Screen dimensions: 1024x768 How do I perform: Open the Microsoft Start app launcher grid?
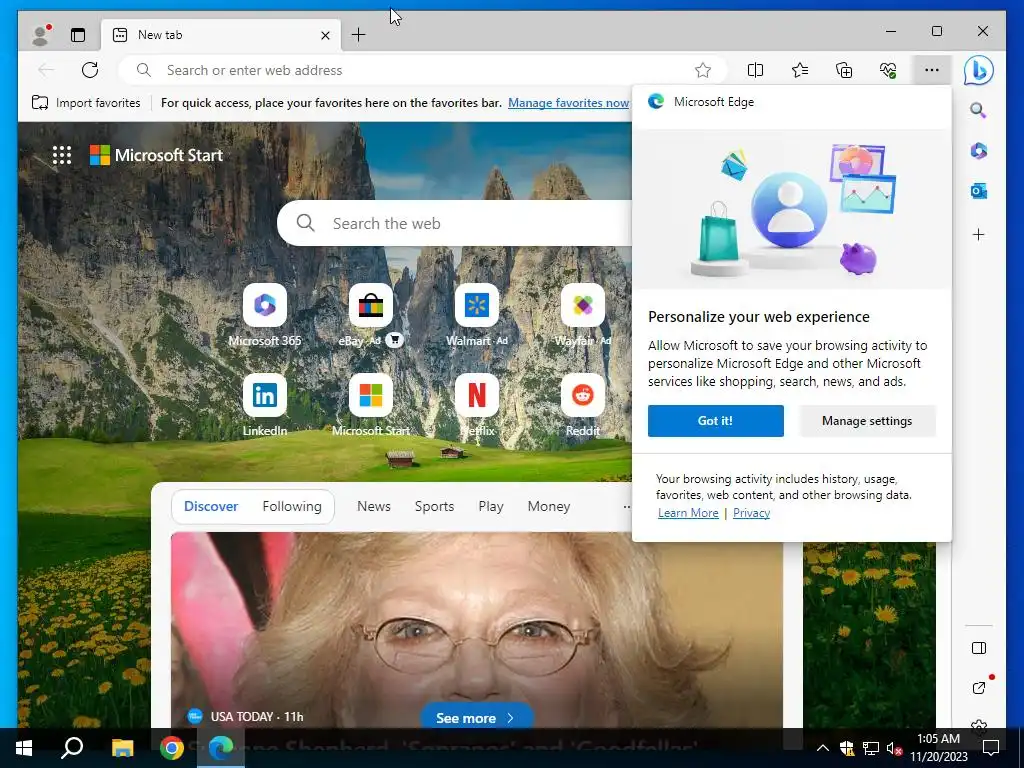[61, 155]
